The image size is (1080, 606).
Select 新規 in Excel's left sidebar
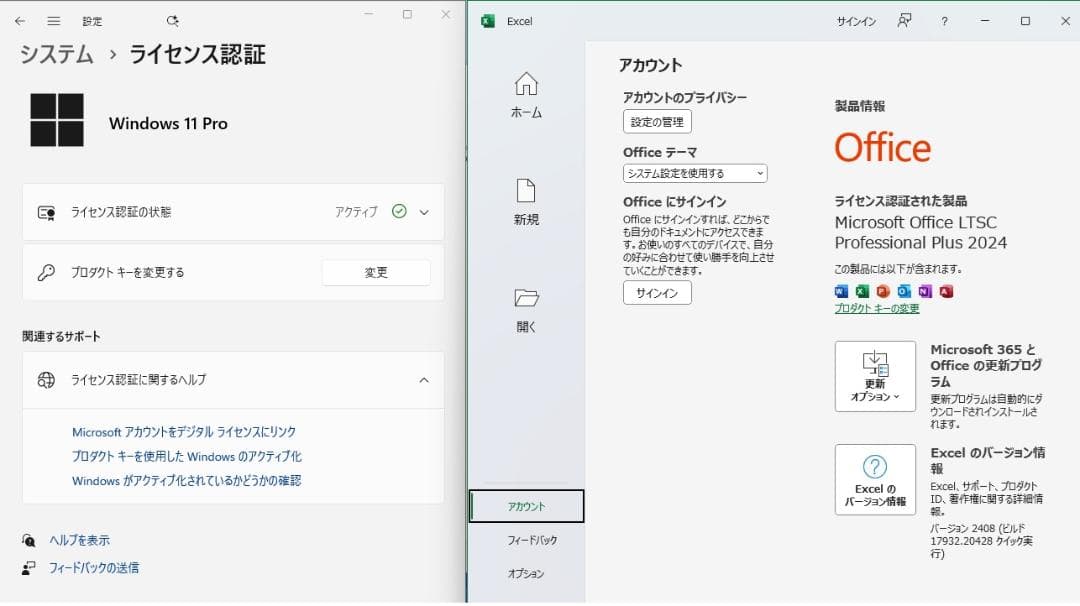(x=526, y=204)
